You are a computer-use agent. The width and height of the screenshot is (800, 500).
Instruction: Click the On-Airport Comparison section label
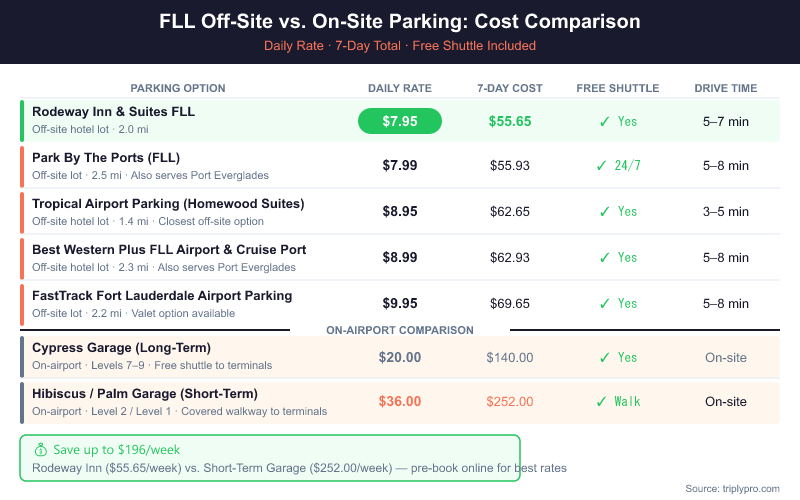[400, 330]
